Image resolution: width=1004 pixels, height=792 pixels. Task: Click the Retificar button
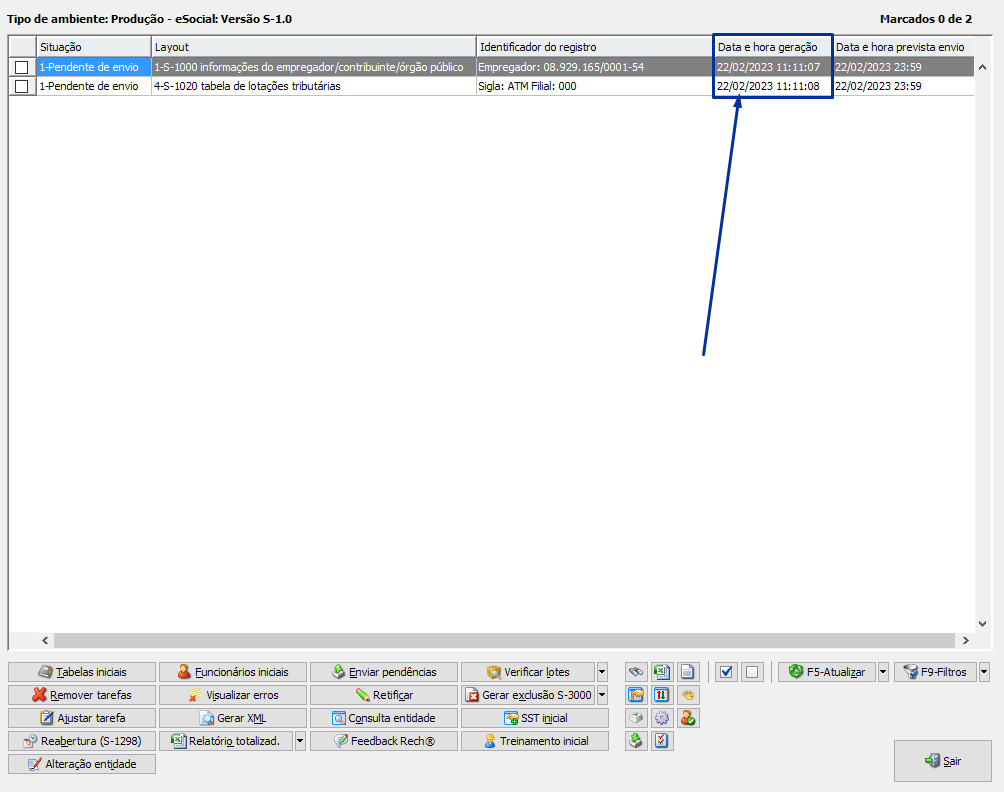[384, 695]
